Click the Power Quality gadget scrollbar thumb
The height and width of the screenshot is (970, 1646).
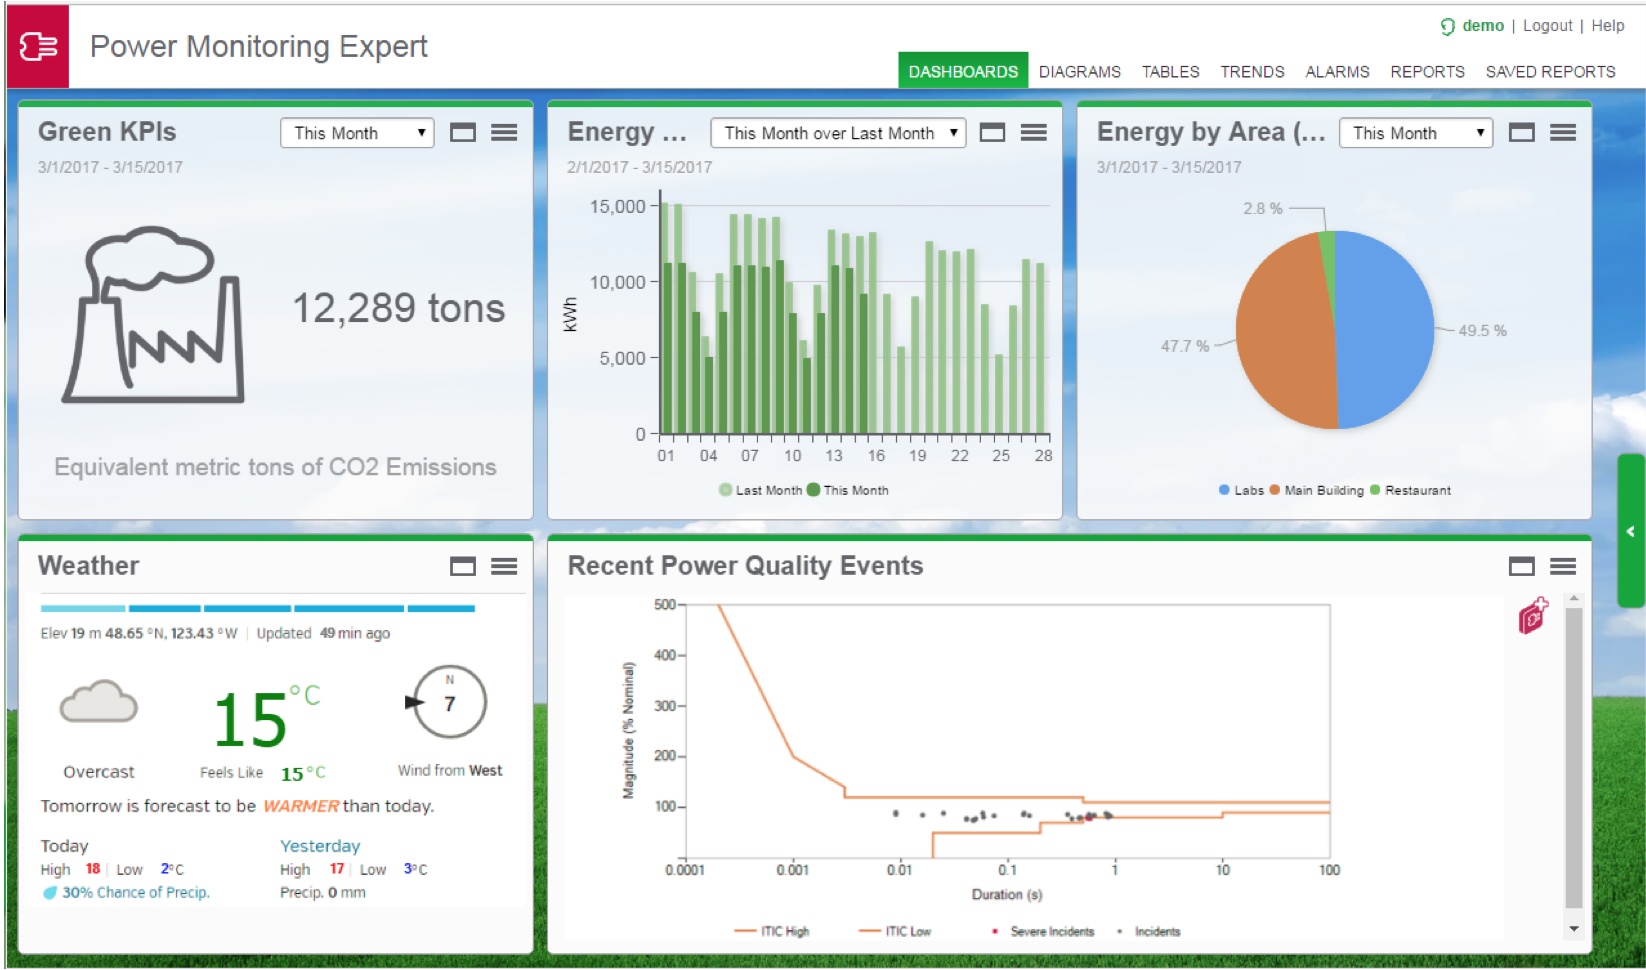(x=1574, y=758)
